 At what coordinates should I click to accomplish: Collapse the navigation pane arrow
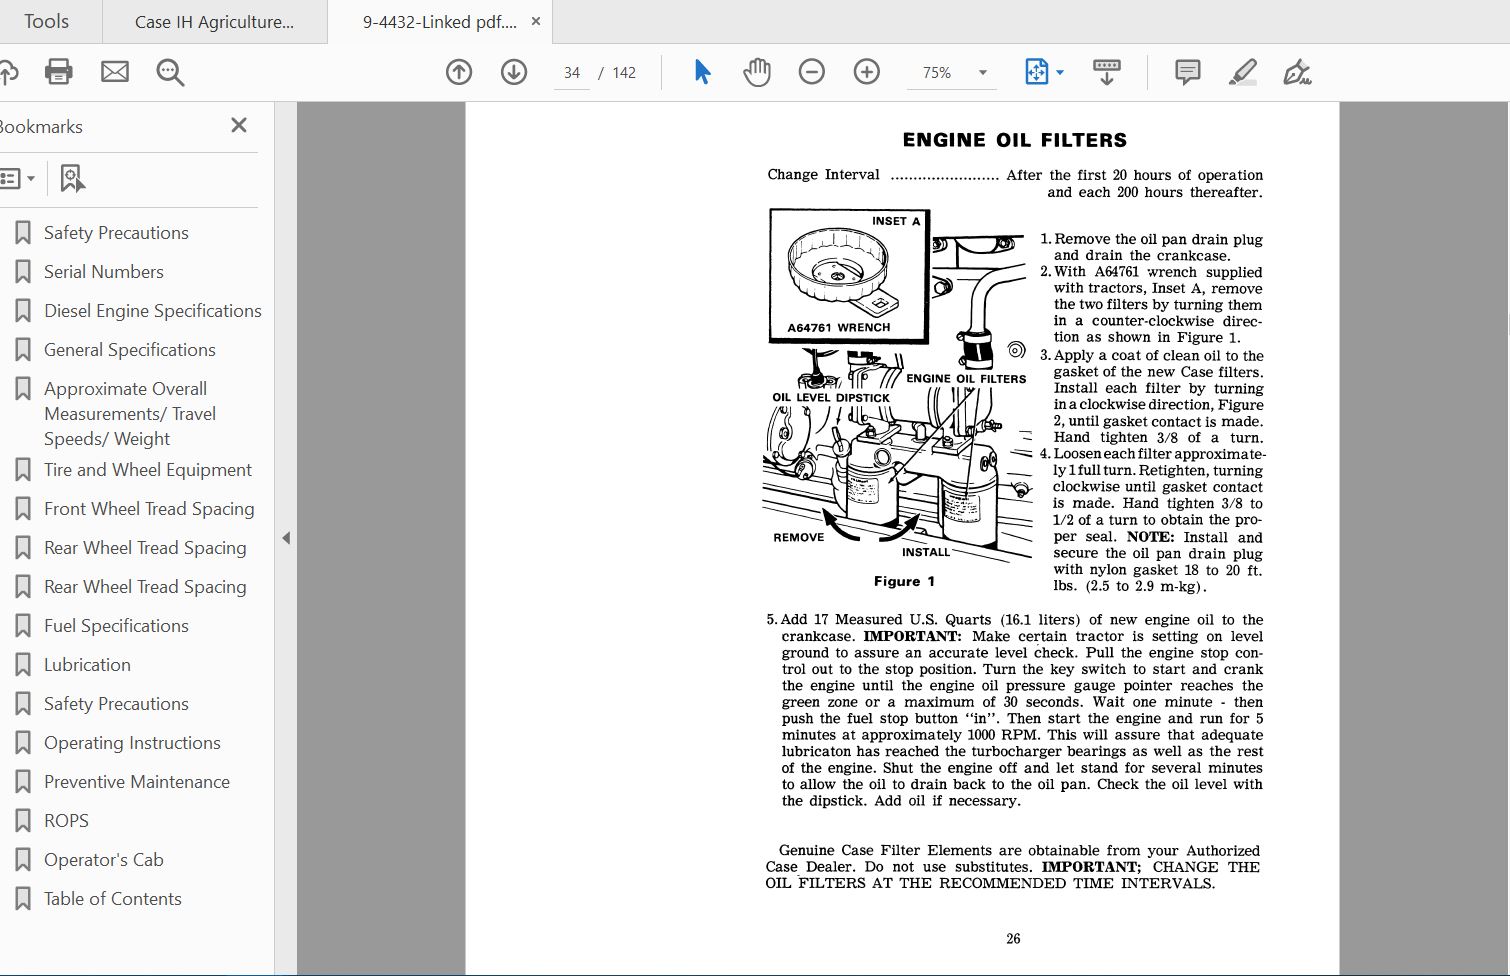click(x=286, y=538)
